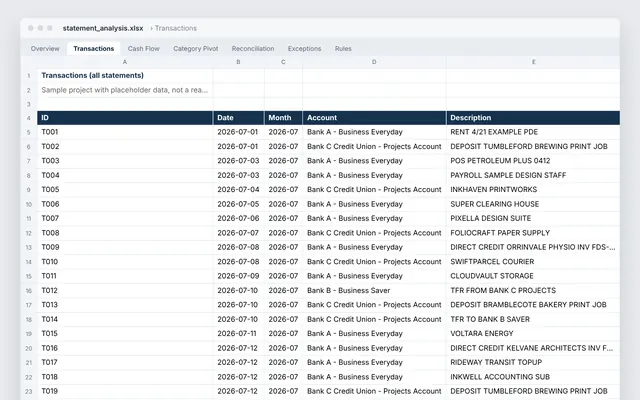Click 'INKWELL ACCOUNTING SUB' description cell
This screenshot has width=640, height=400.
pyautogui.click(x=533, y=377)
